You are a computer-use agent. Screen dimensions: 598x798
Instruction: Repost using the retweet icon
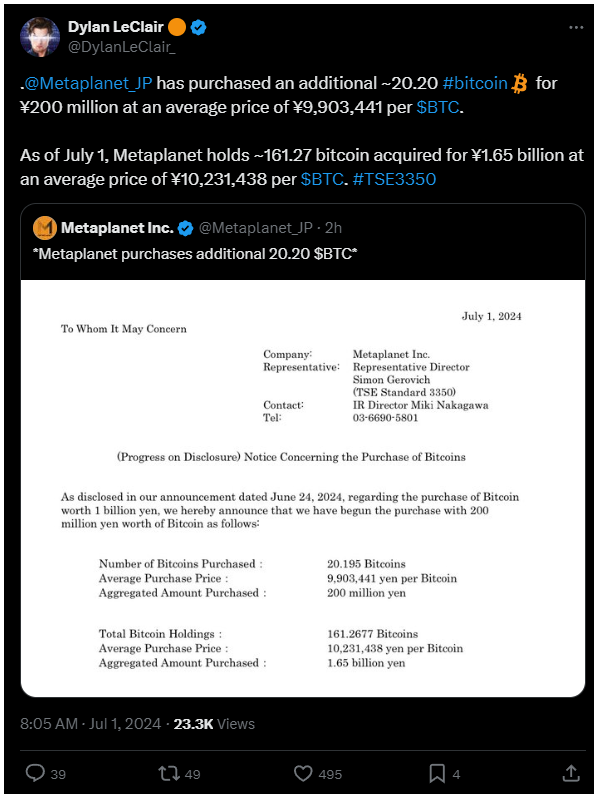(168, 774)
